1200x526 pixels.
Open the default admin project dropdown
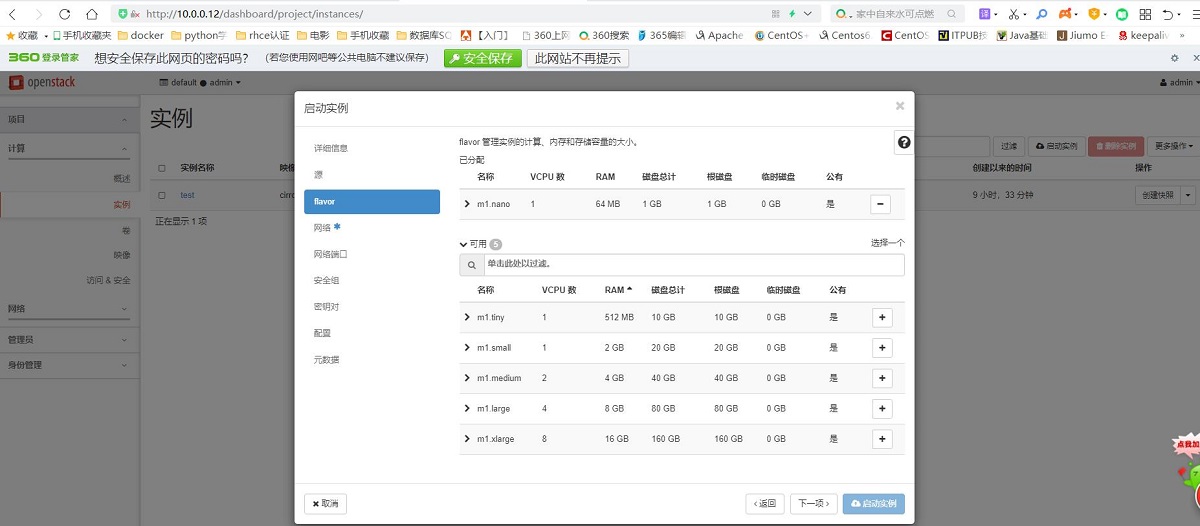(200, 82)
